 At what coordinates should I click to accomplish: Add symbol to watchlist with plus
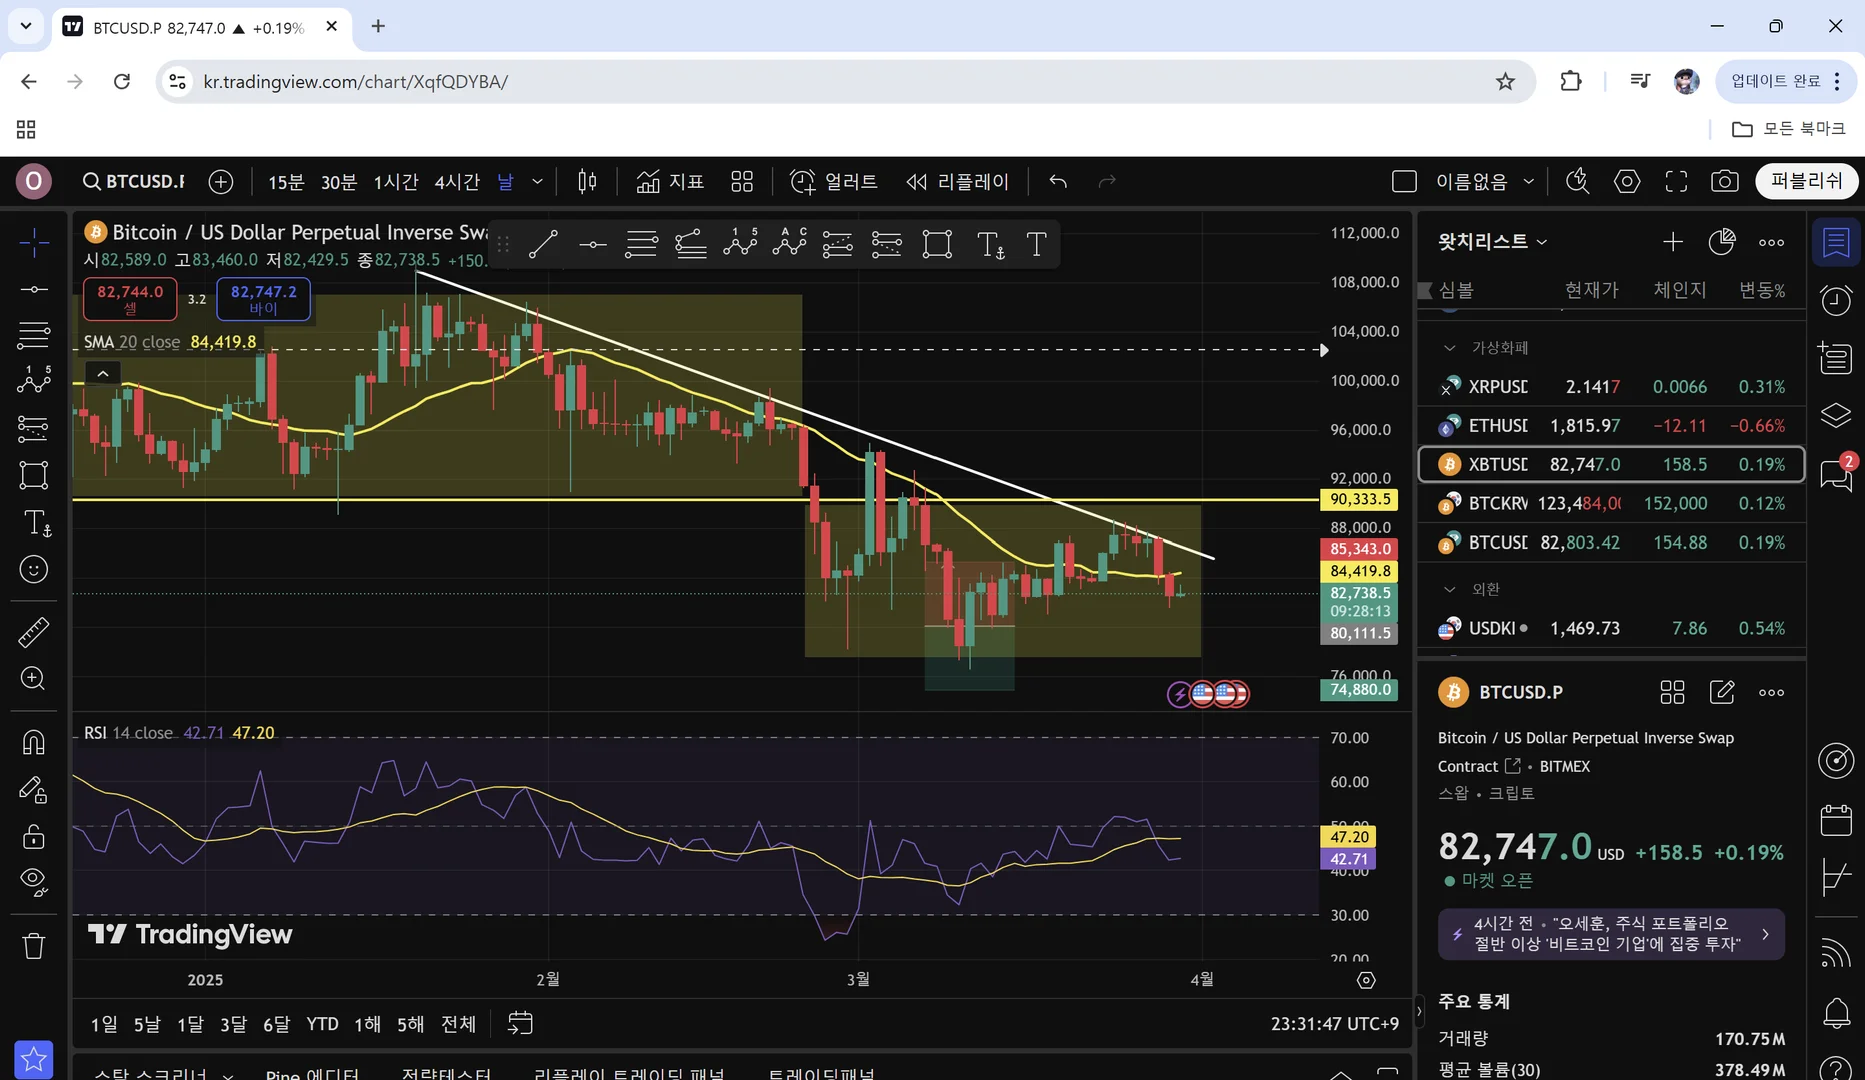point(1672,242)
